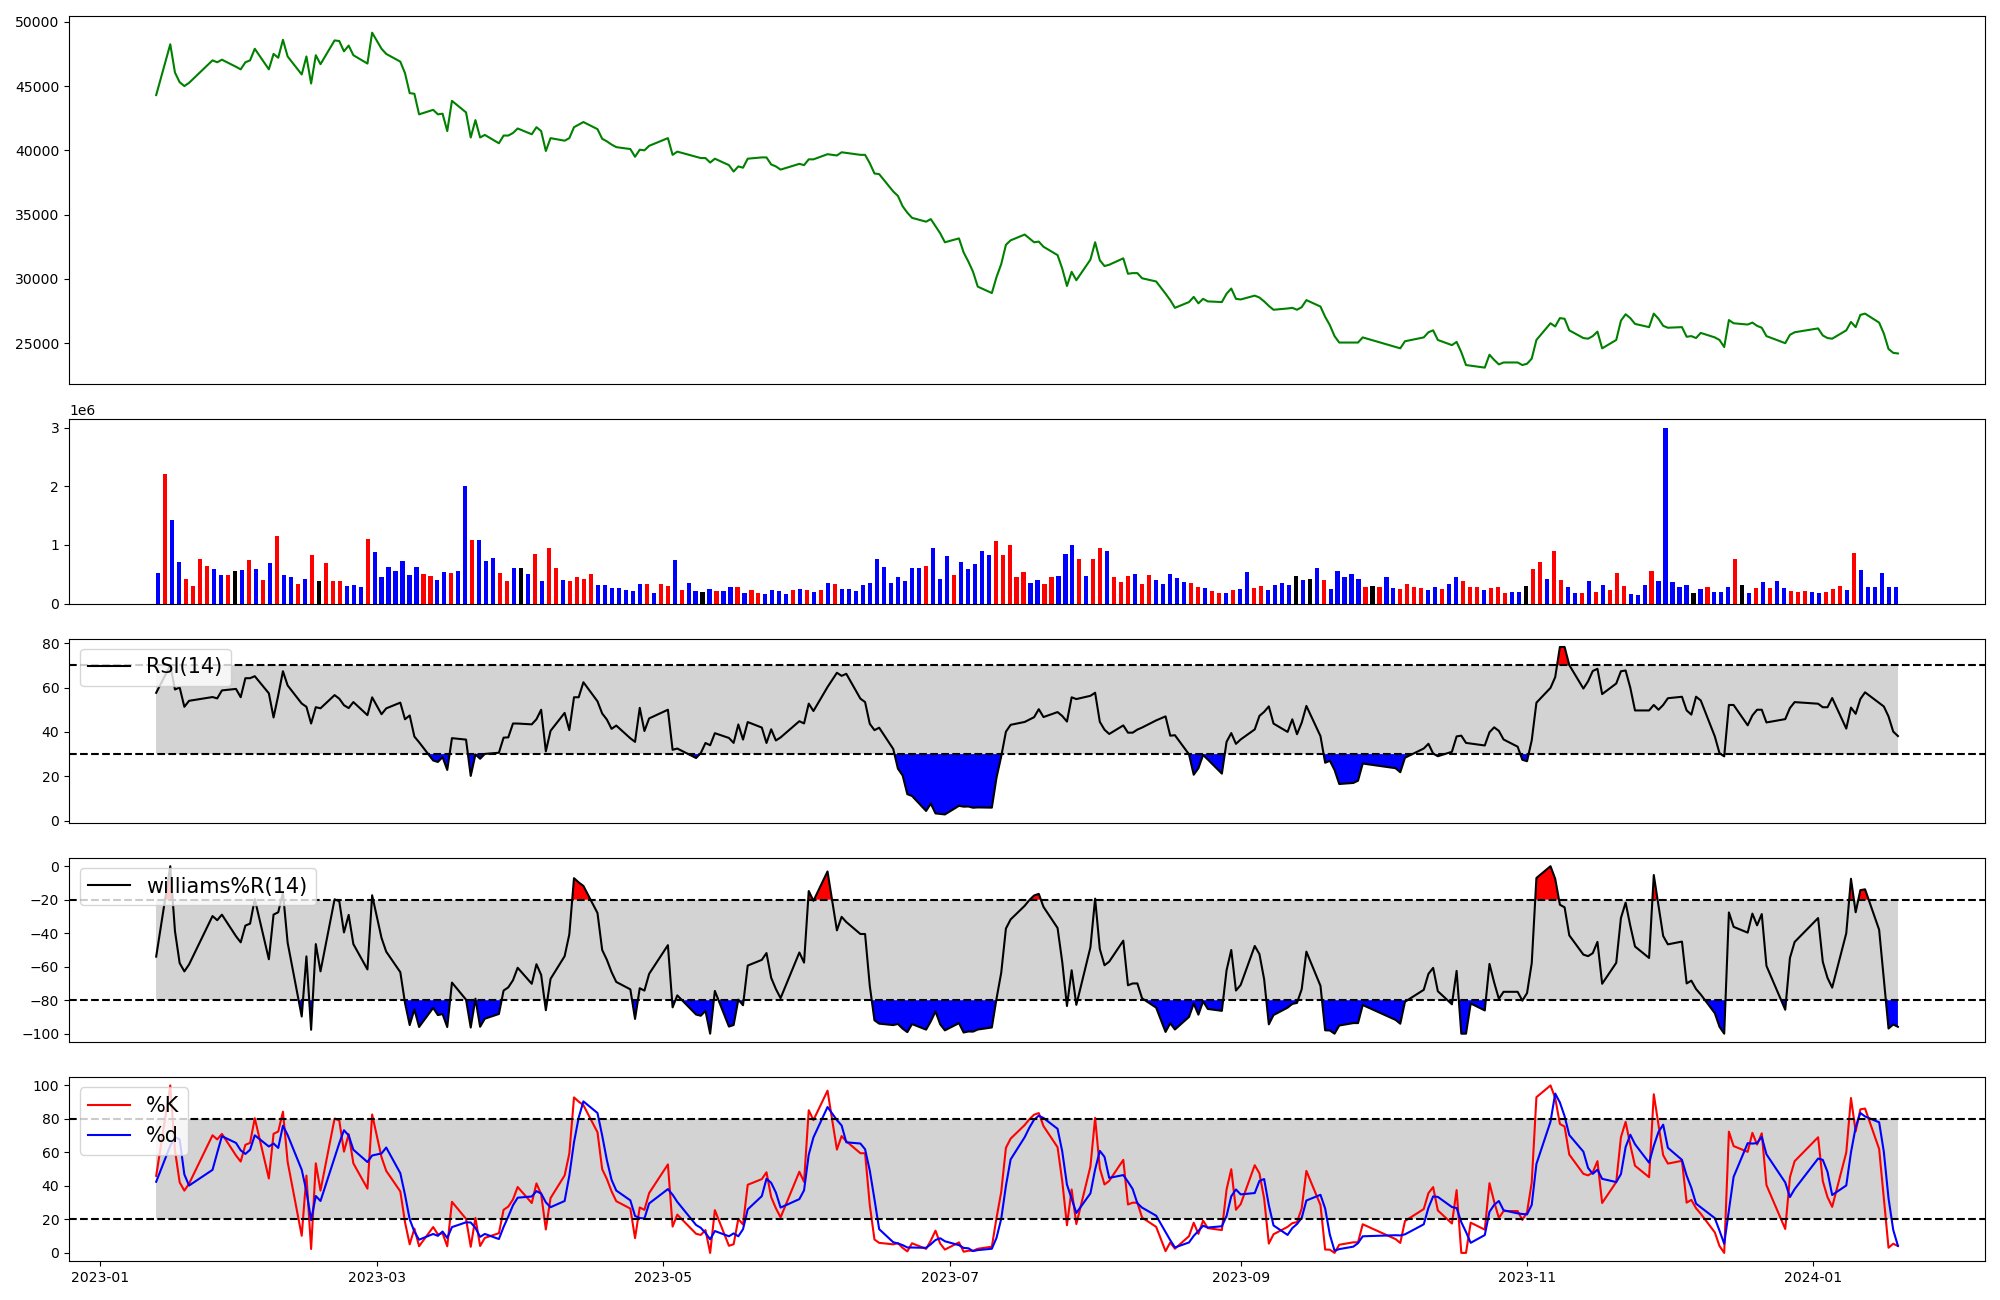Click the williams%R(14) legend label

(x=226, y=886)
